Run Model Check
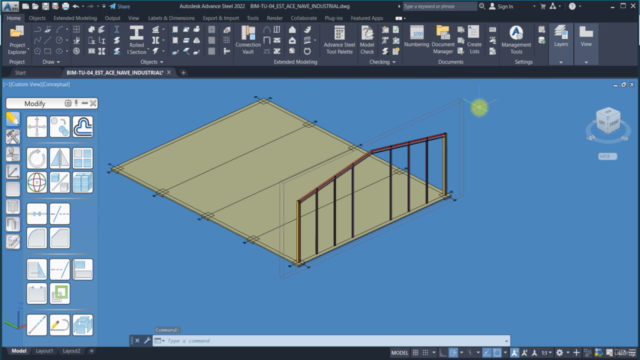 tap(367, 40)
